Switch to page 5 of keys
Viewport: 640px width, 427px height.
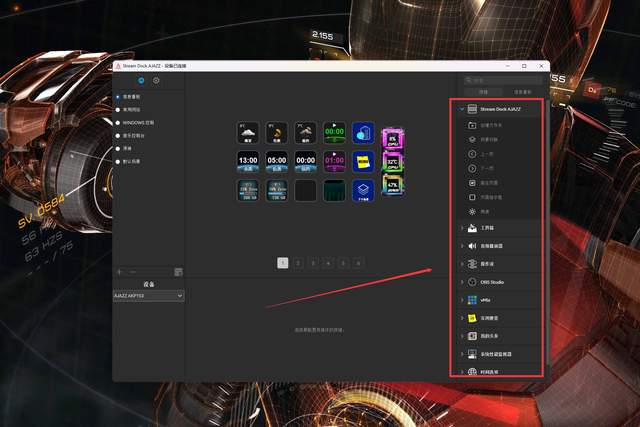343,263
